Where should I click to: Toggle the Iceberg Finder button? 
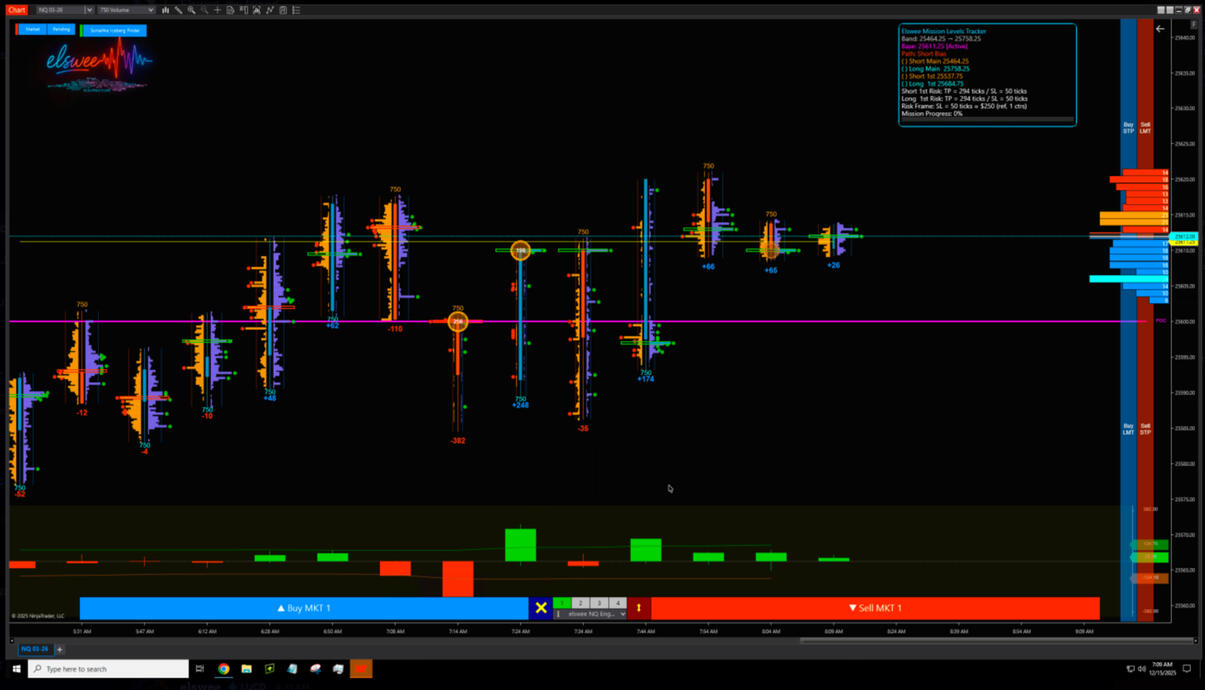click(x=114, y=31)
